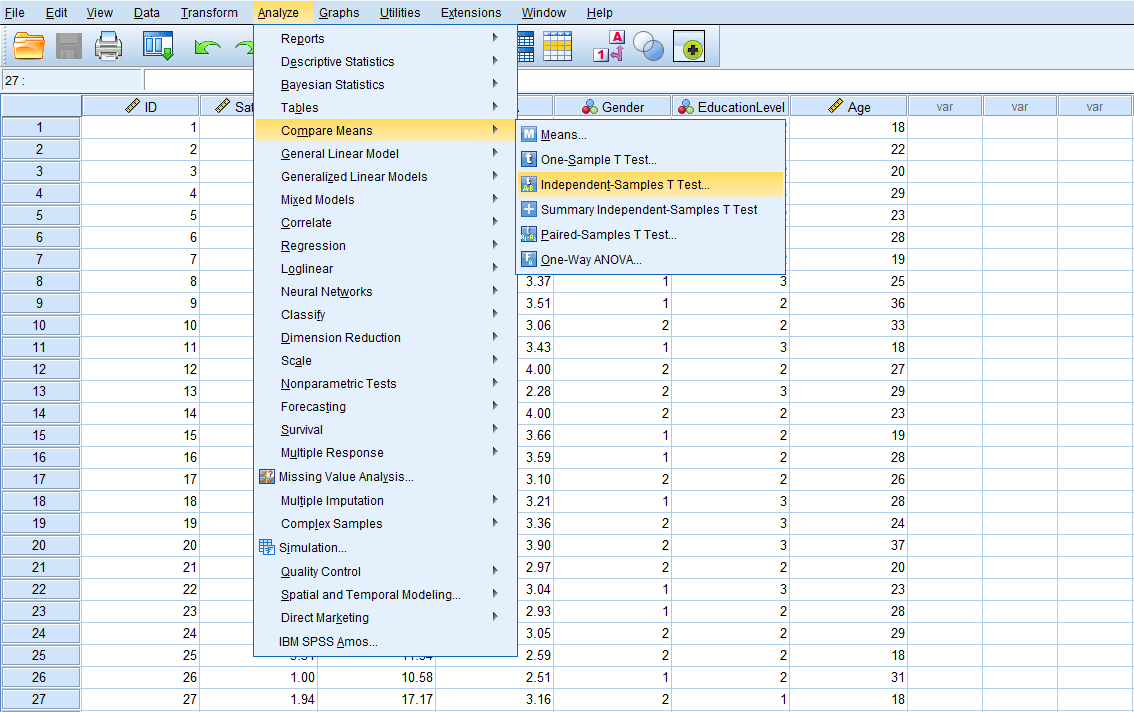Click the green Undo arrow icon
This screenshot has height=712, width=1134.
(207, 47)
